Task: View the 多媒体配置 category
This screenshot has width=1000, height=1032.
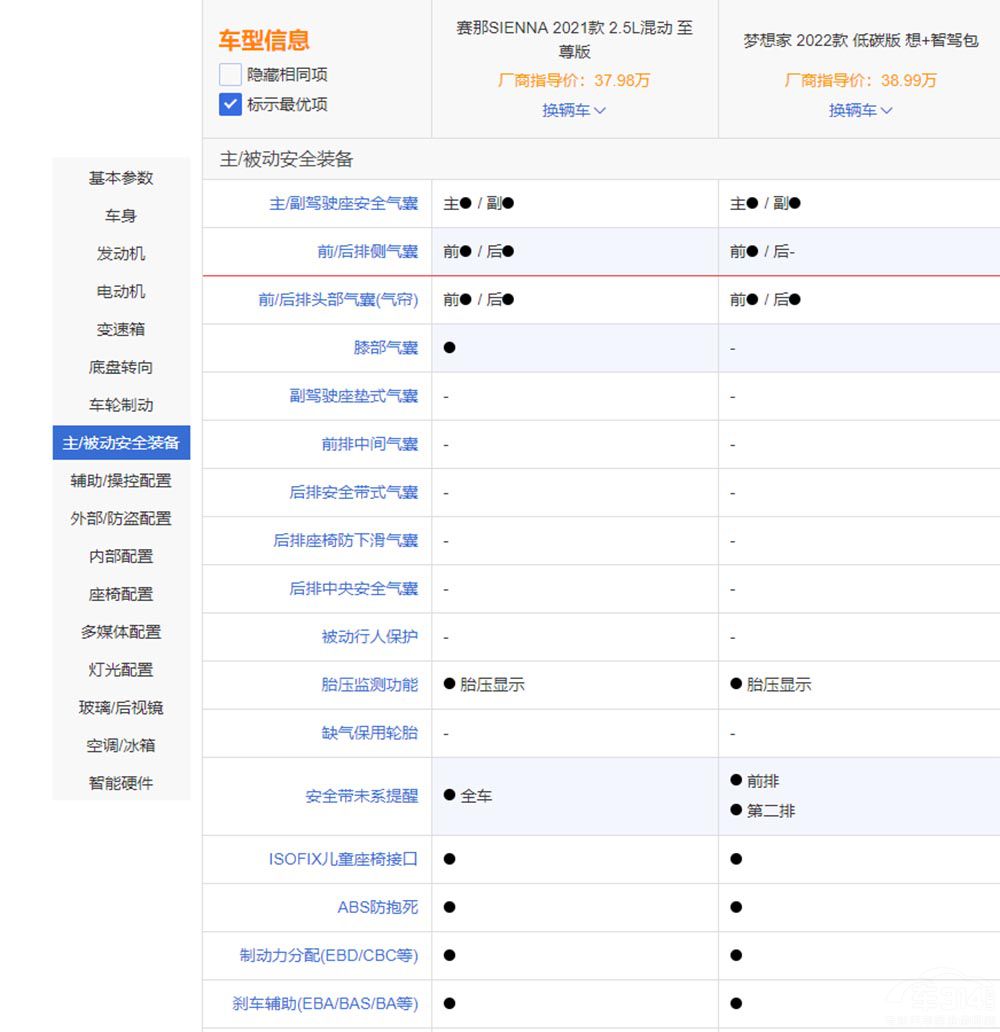Action: (x=120, y=632)
